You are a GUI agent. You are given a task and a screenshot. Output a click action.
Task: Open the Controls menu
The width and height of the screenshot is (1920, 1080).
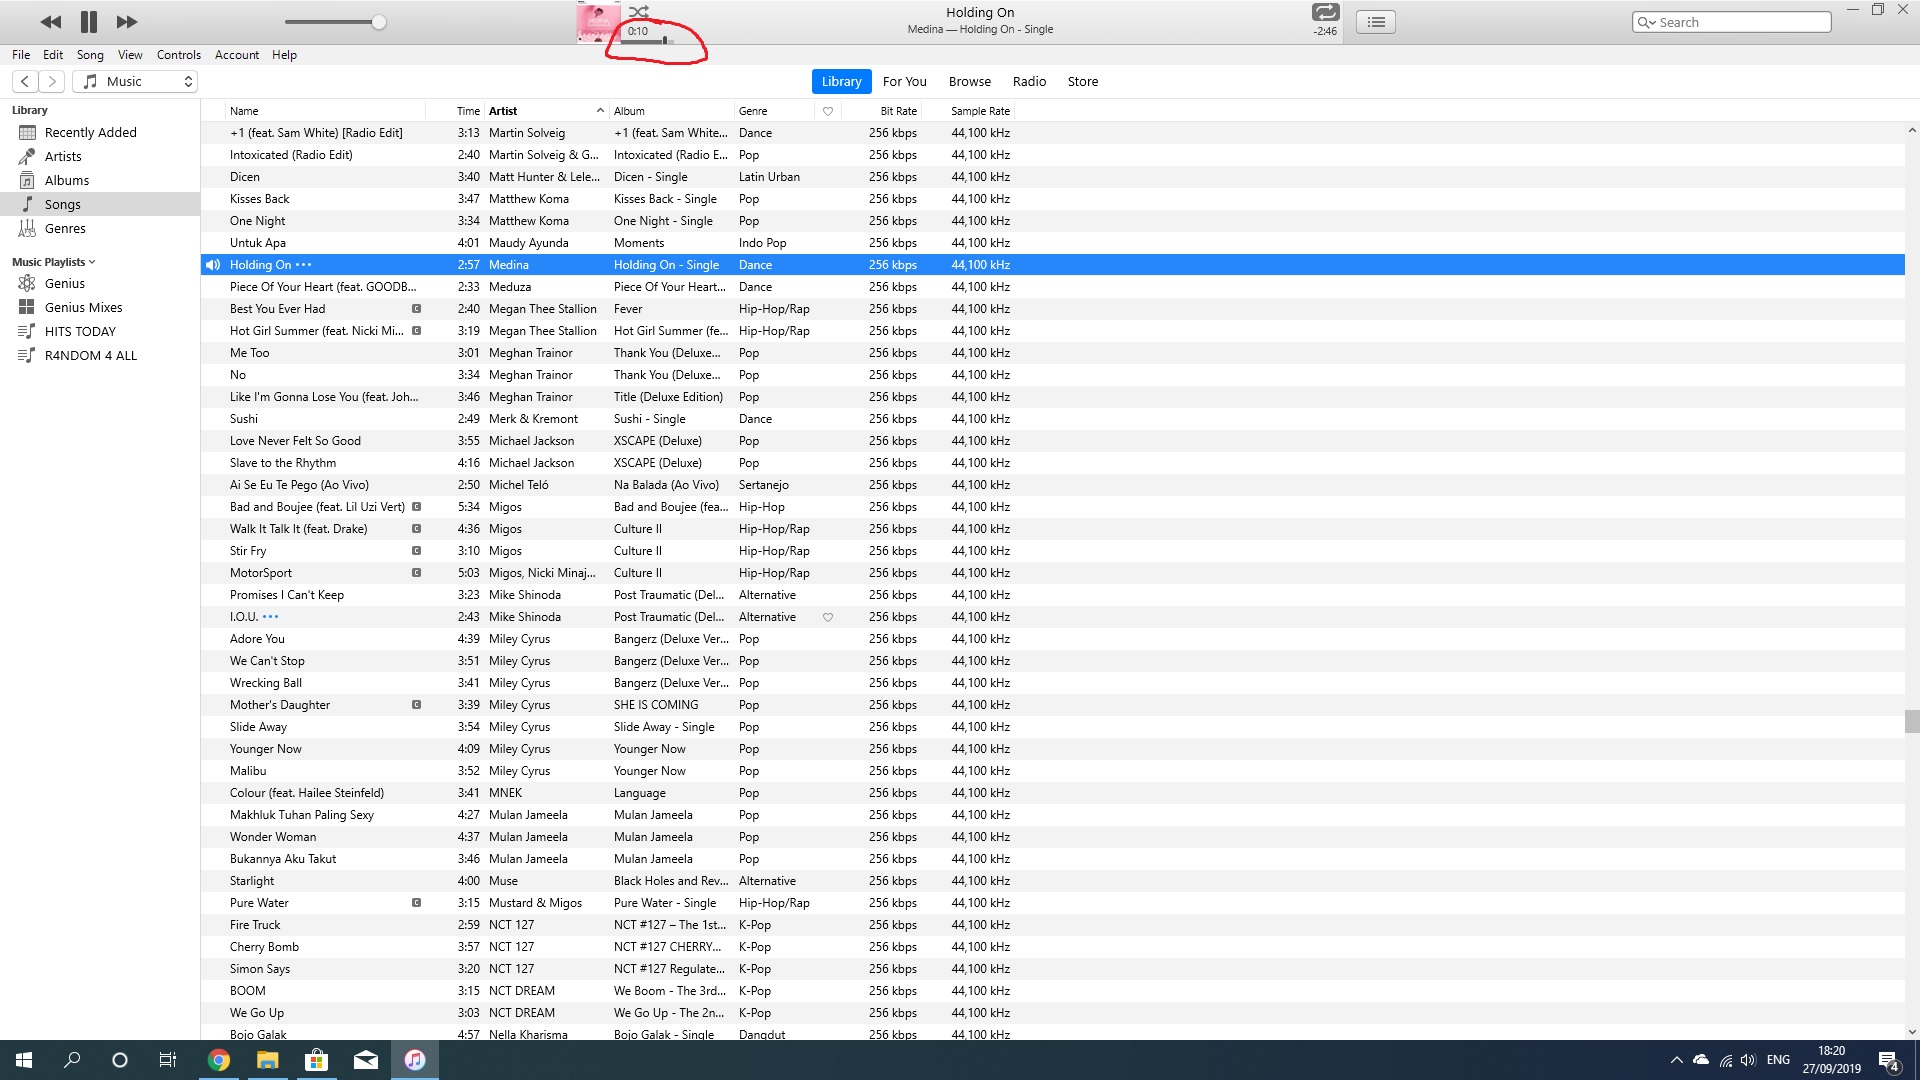pyautogui.click(x=178, y=55)
